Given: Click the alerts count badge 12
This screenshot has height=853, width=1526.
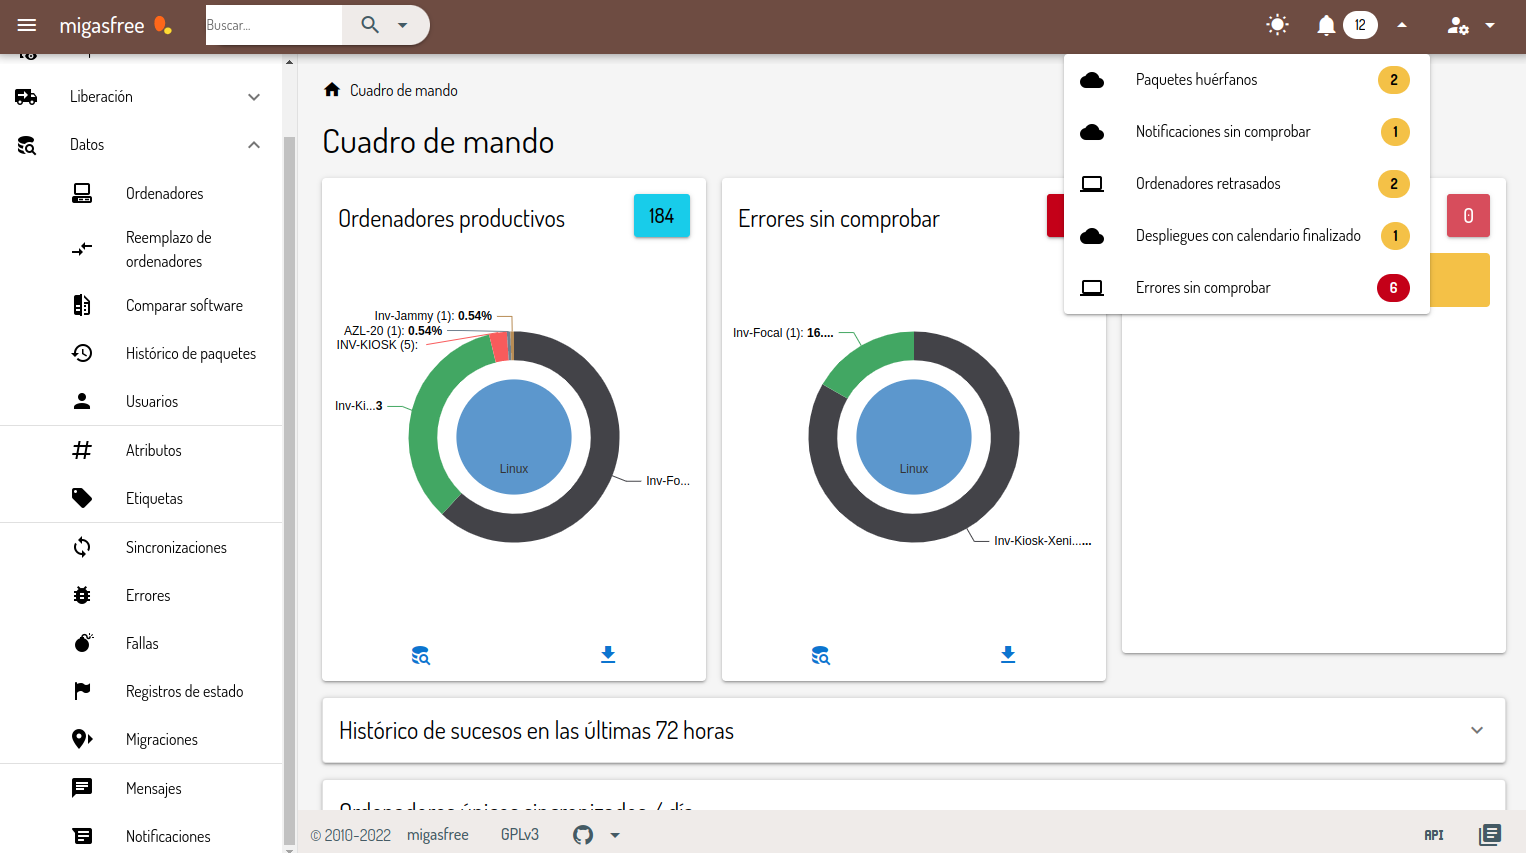Looking at the screenshot, I should (1360, 25).
